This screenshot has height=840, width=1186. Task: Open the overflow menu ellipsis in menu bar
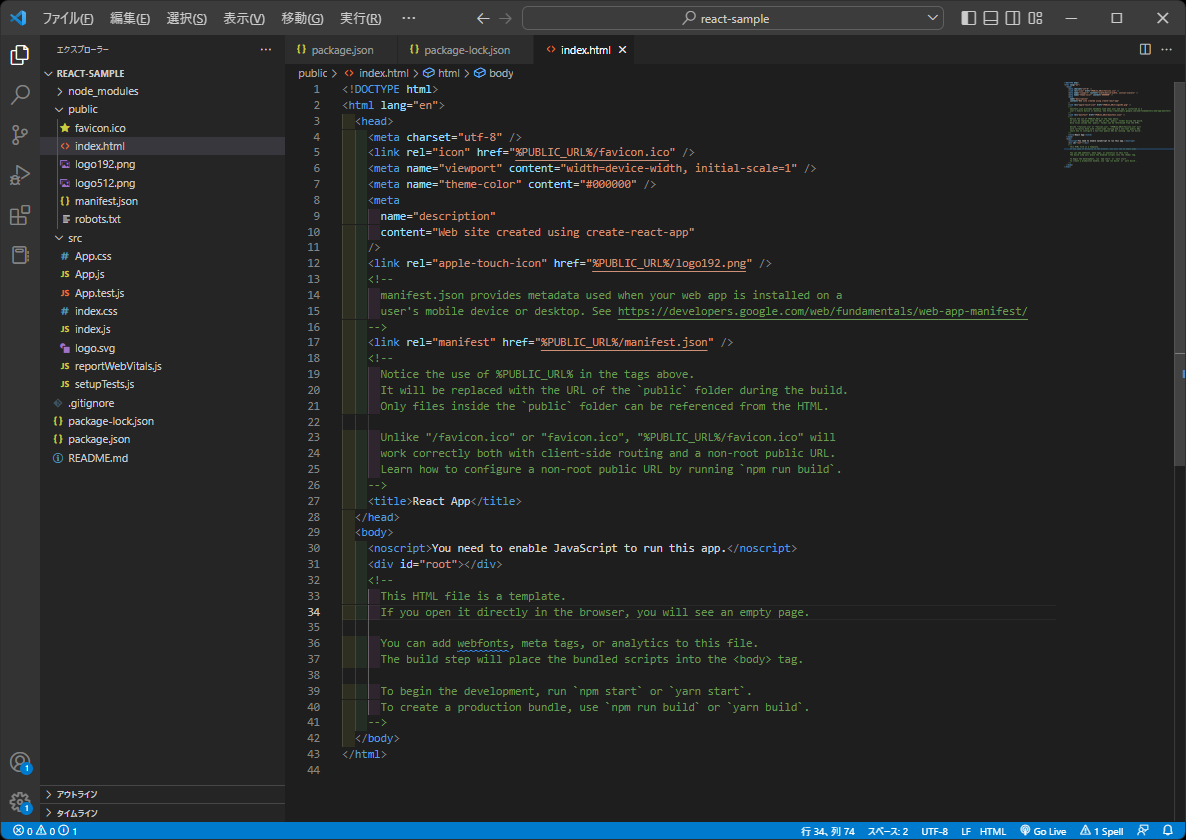[x=408, y=18]
